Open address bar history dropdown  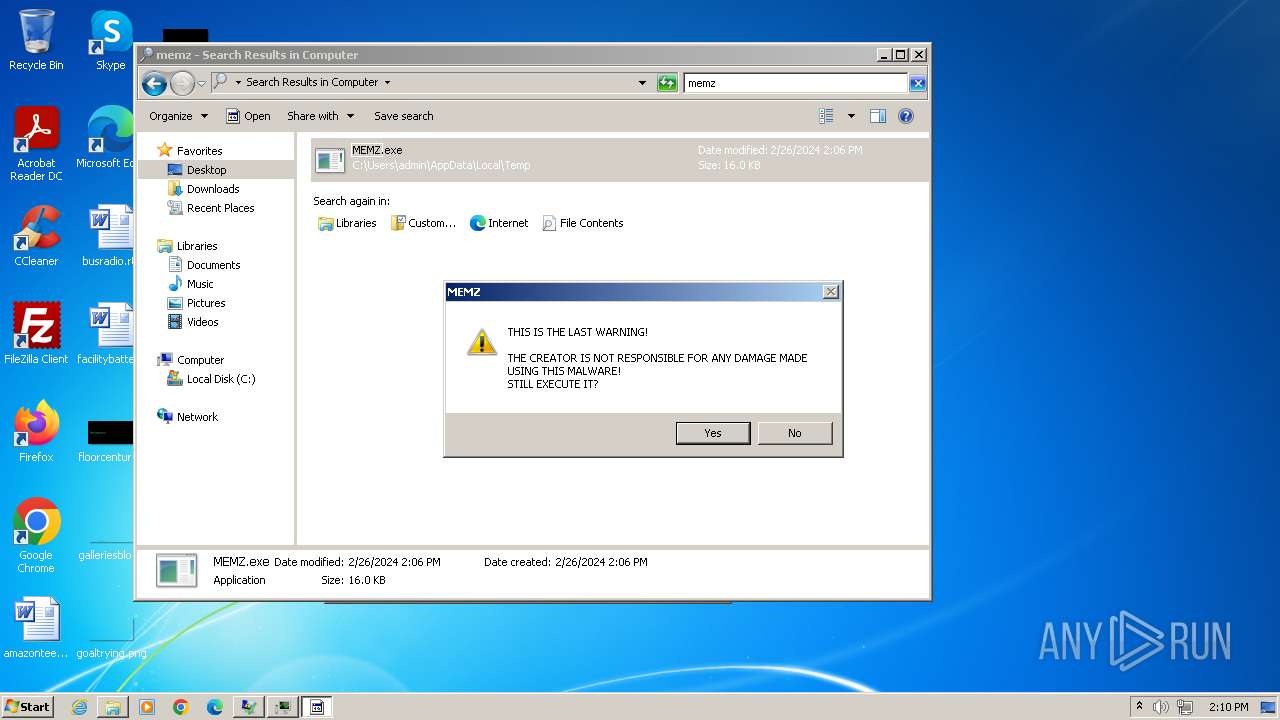point(642,83)
